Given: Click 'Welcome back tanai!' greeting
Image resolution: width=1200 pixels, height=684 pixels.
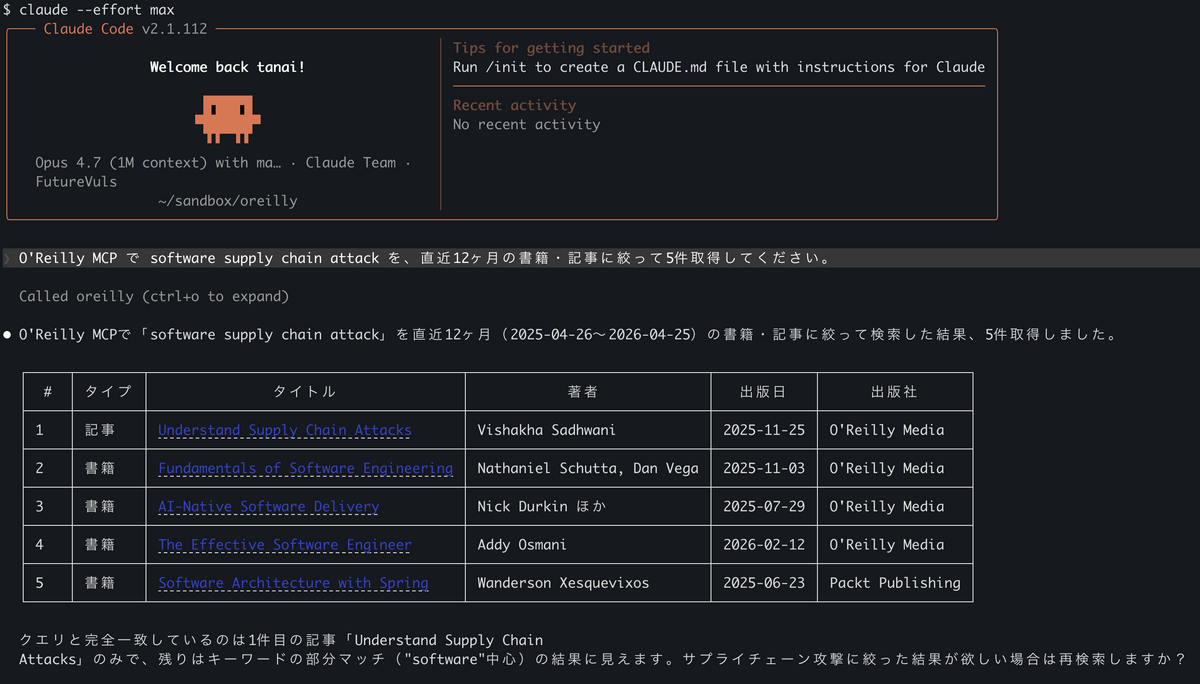Looking at the screenshot, I should pos(227,67).
